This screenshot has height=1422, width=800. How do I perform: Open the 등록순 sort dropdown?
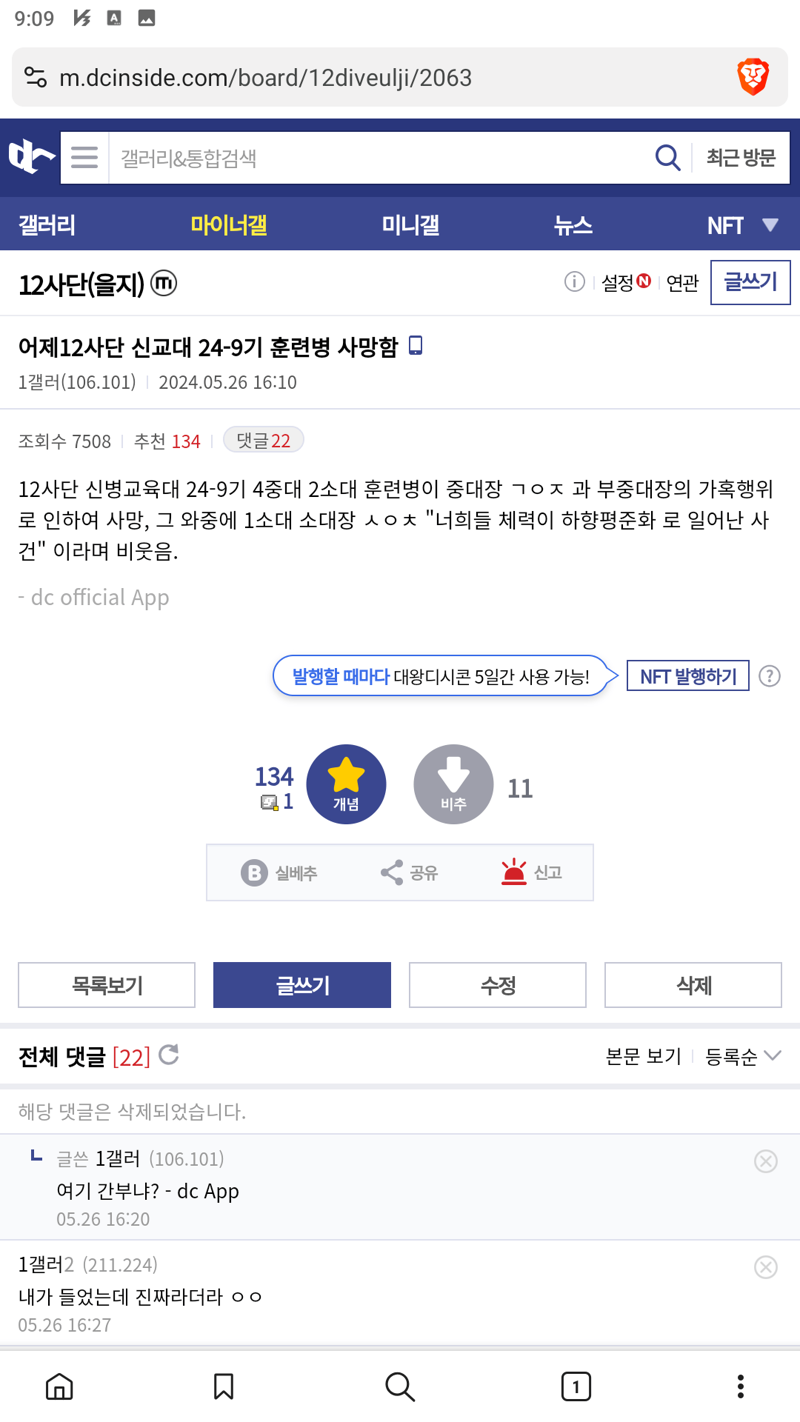pos(743,1056)
